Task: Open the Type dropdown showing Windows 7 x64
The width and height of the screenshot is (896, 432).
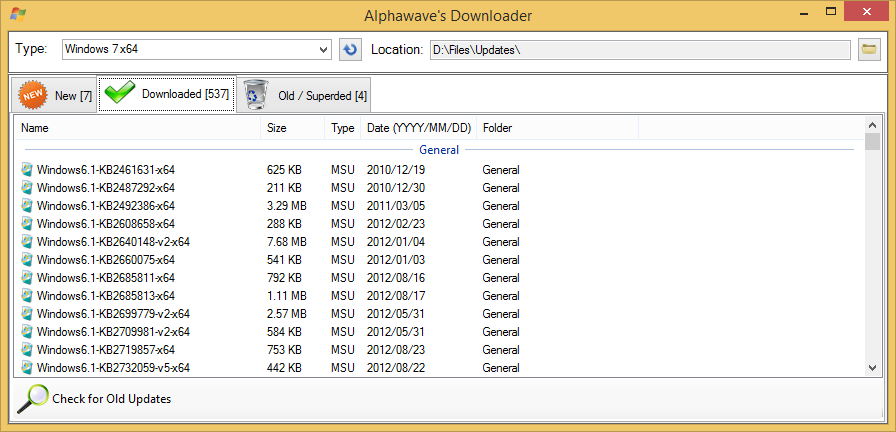Action: (x=197, y=49)
